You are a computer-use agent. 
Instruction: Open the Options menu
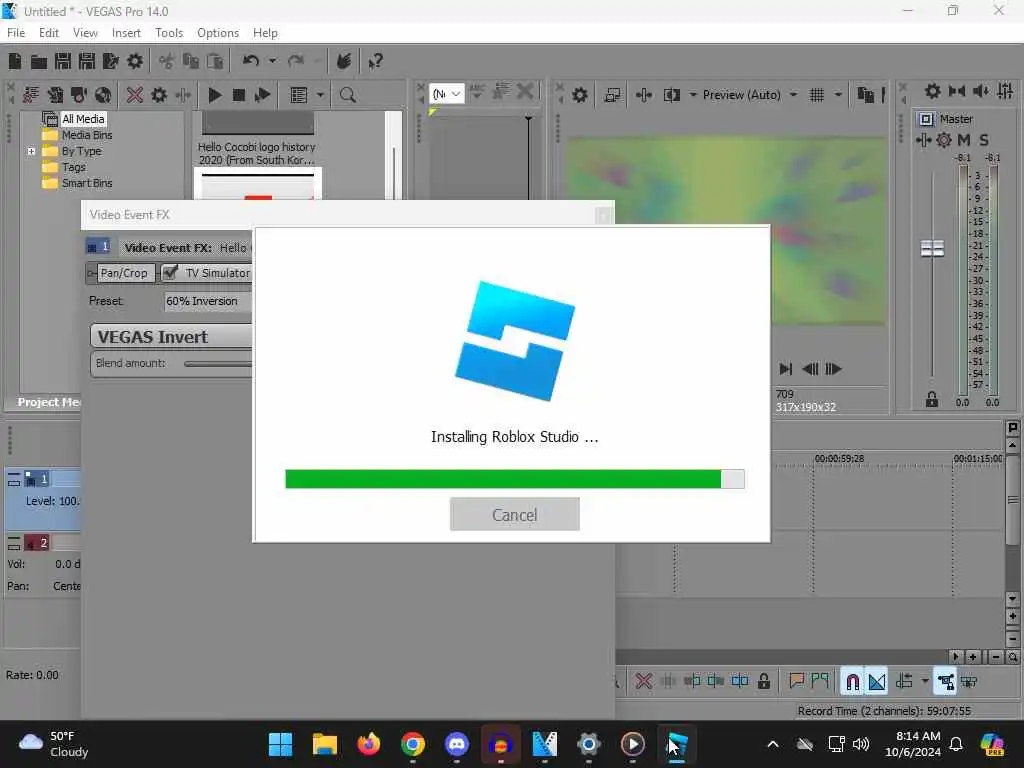click(x=217, y=33)
